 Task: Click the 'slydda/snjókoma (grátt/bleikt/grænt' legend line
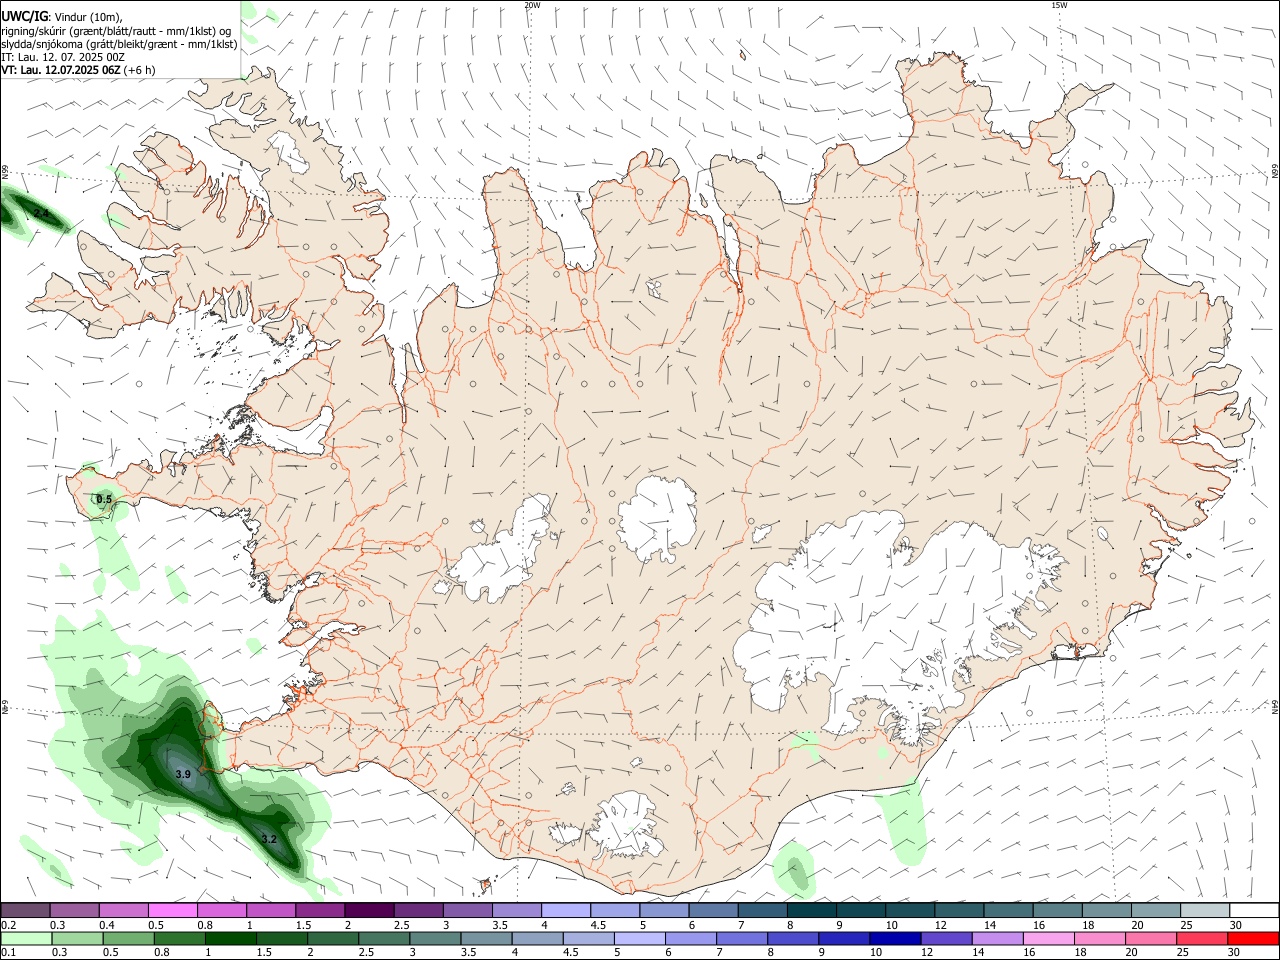pyautogui.click(x=119, y=44)
